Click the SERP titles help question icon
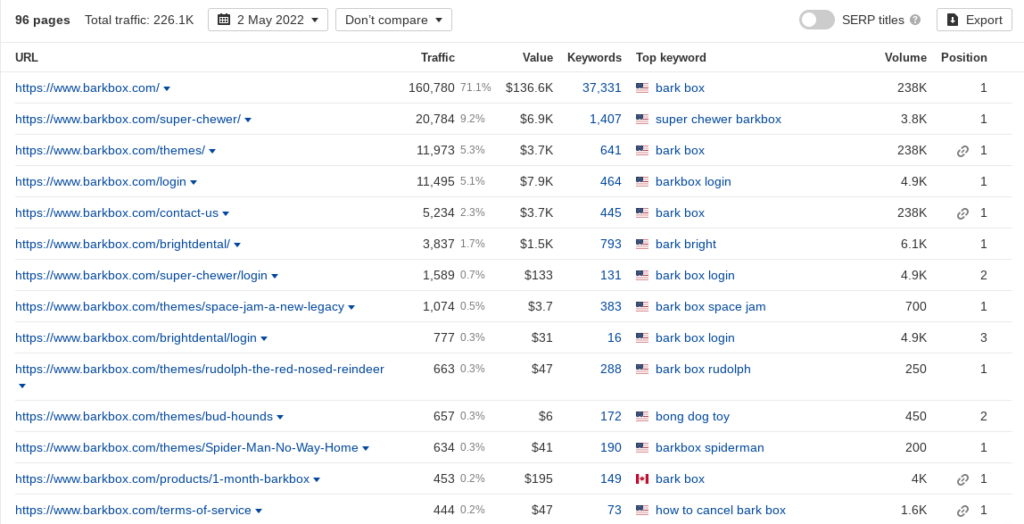Viewport: 1024px width, 524px height. point(915,20)
